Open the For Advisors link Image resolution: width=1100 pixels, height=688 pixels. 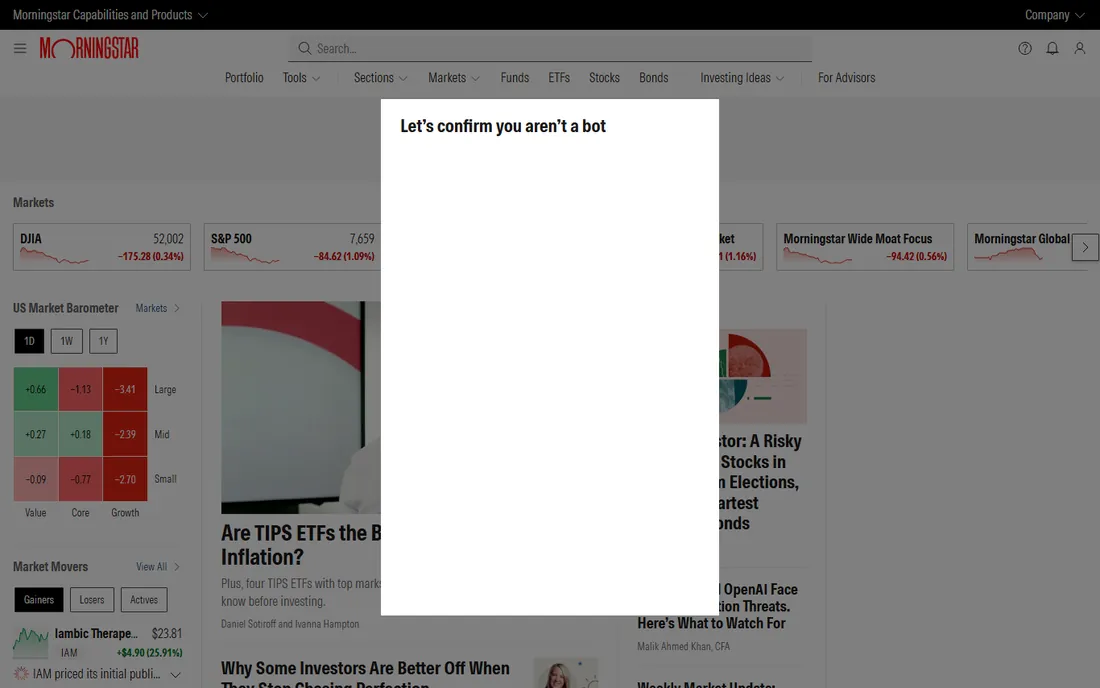pyautogui.click(x=846, y=78)
